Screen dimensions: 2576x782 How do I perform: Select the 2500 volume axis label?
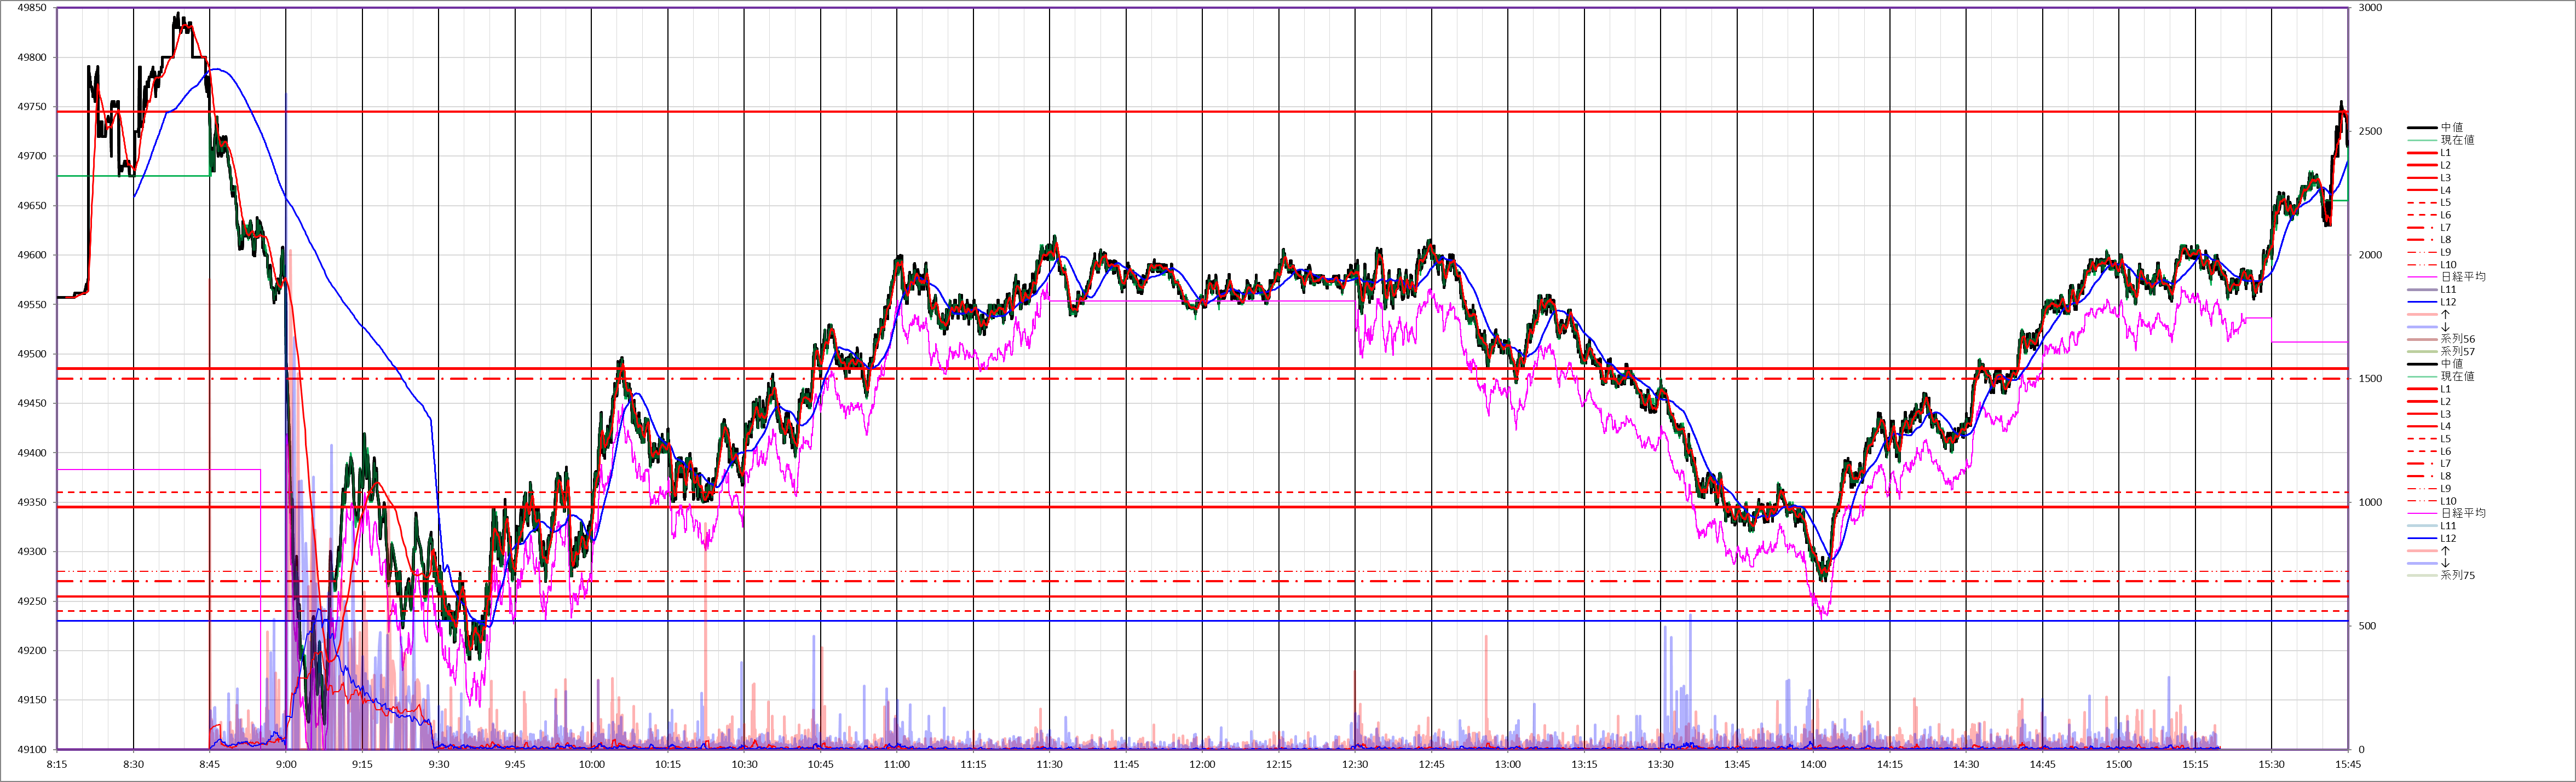point(2370,132)
